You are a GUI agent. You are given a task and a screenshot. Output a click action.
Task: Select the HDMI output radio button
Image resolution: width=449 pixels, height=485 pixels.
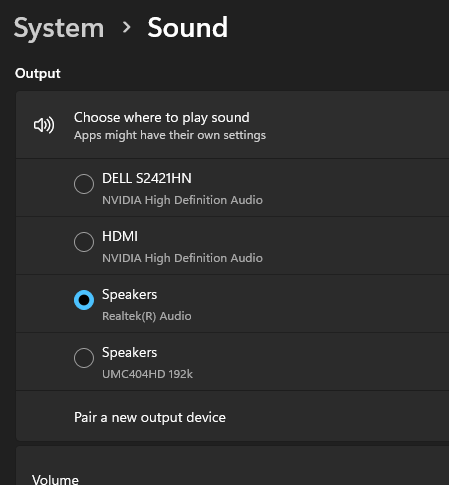point(84,242)
